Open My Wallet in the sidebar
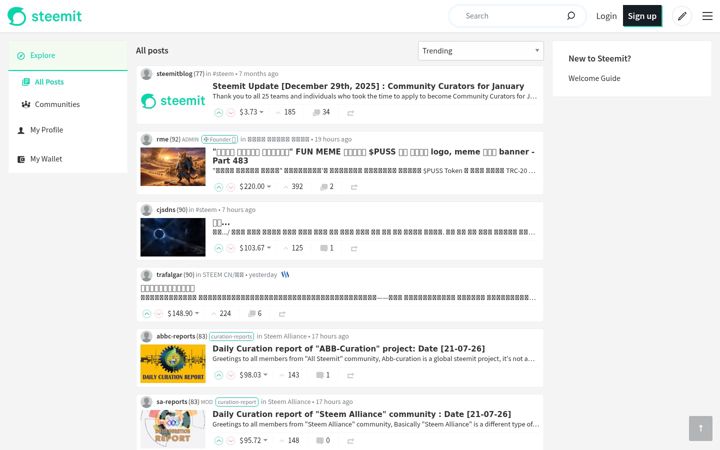This screenshot has width=720, height=450. tap(46, 159)
